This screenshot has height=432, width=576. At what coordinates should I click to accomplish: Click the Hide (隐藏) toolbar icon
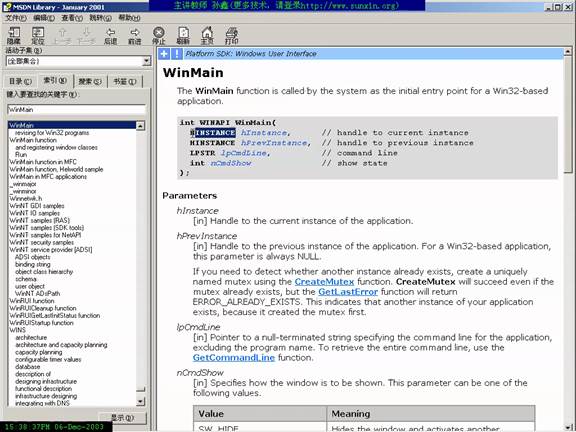click(14, 36)
